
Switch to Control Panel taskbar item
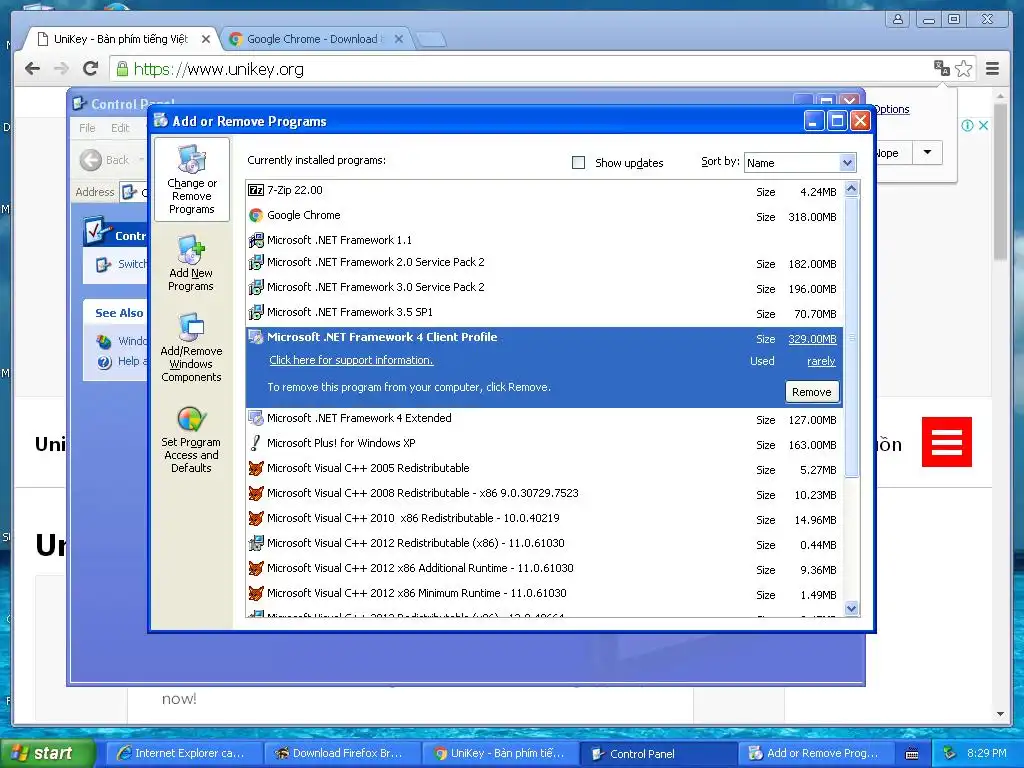pos(658,753)
